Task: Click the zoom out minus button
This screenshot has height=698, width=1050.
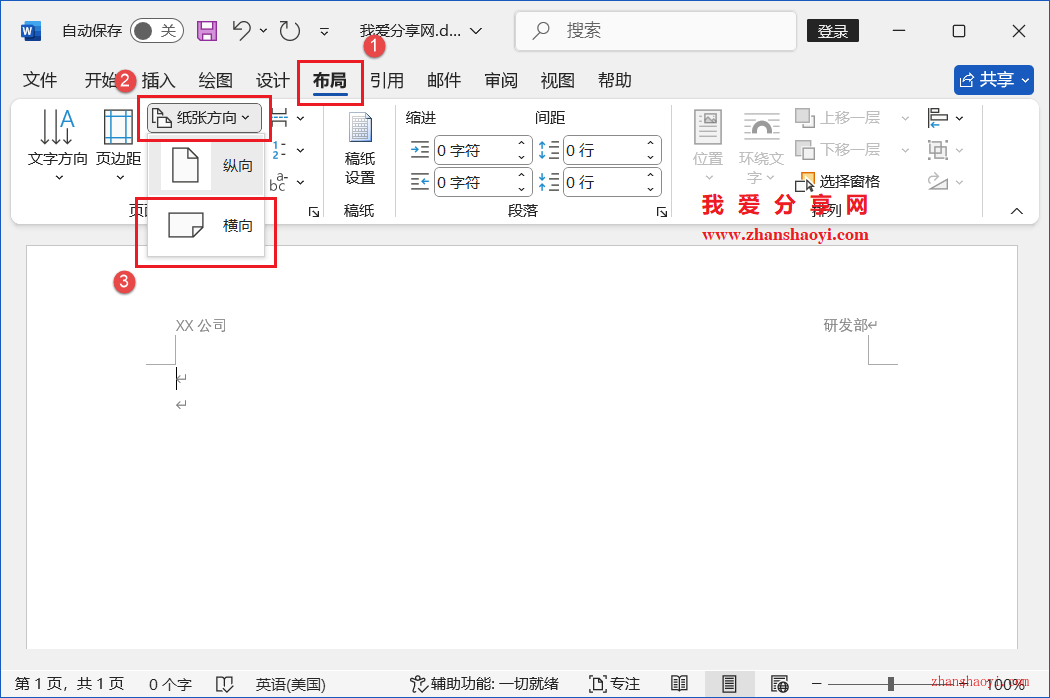Action: point(816,684)
